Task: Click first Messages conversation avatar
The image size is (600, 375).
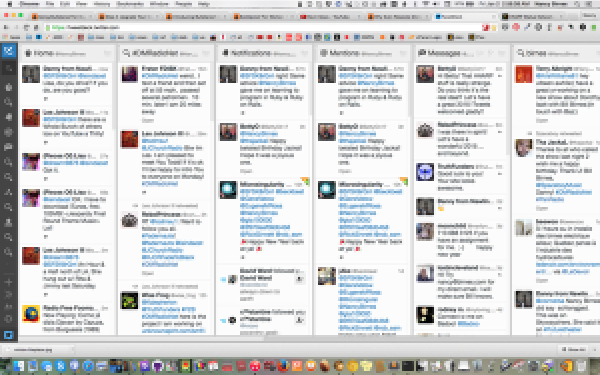Action: (425, 74)
